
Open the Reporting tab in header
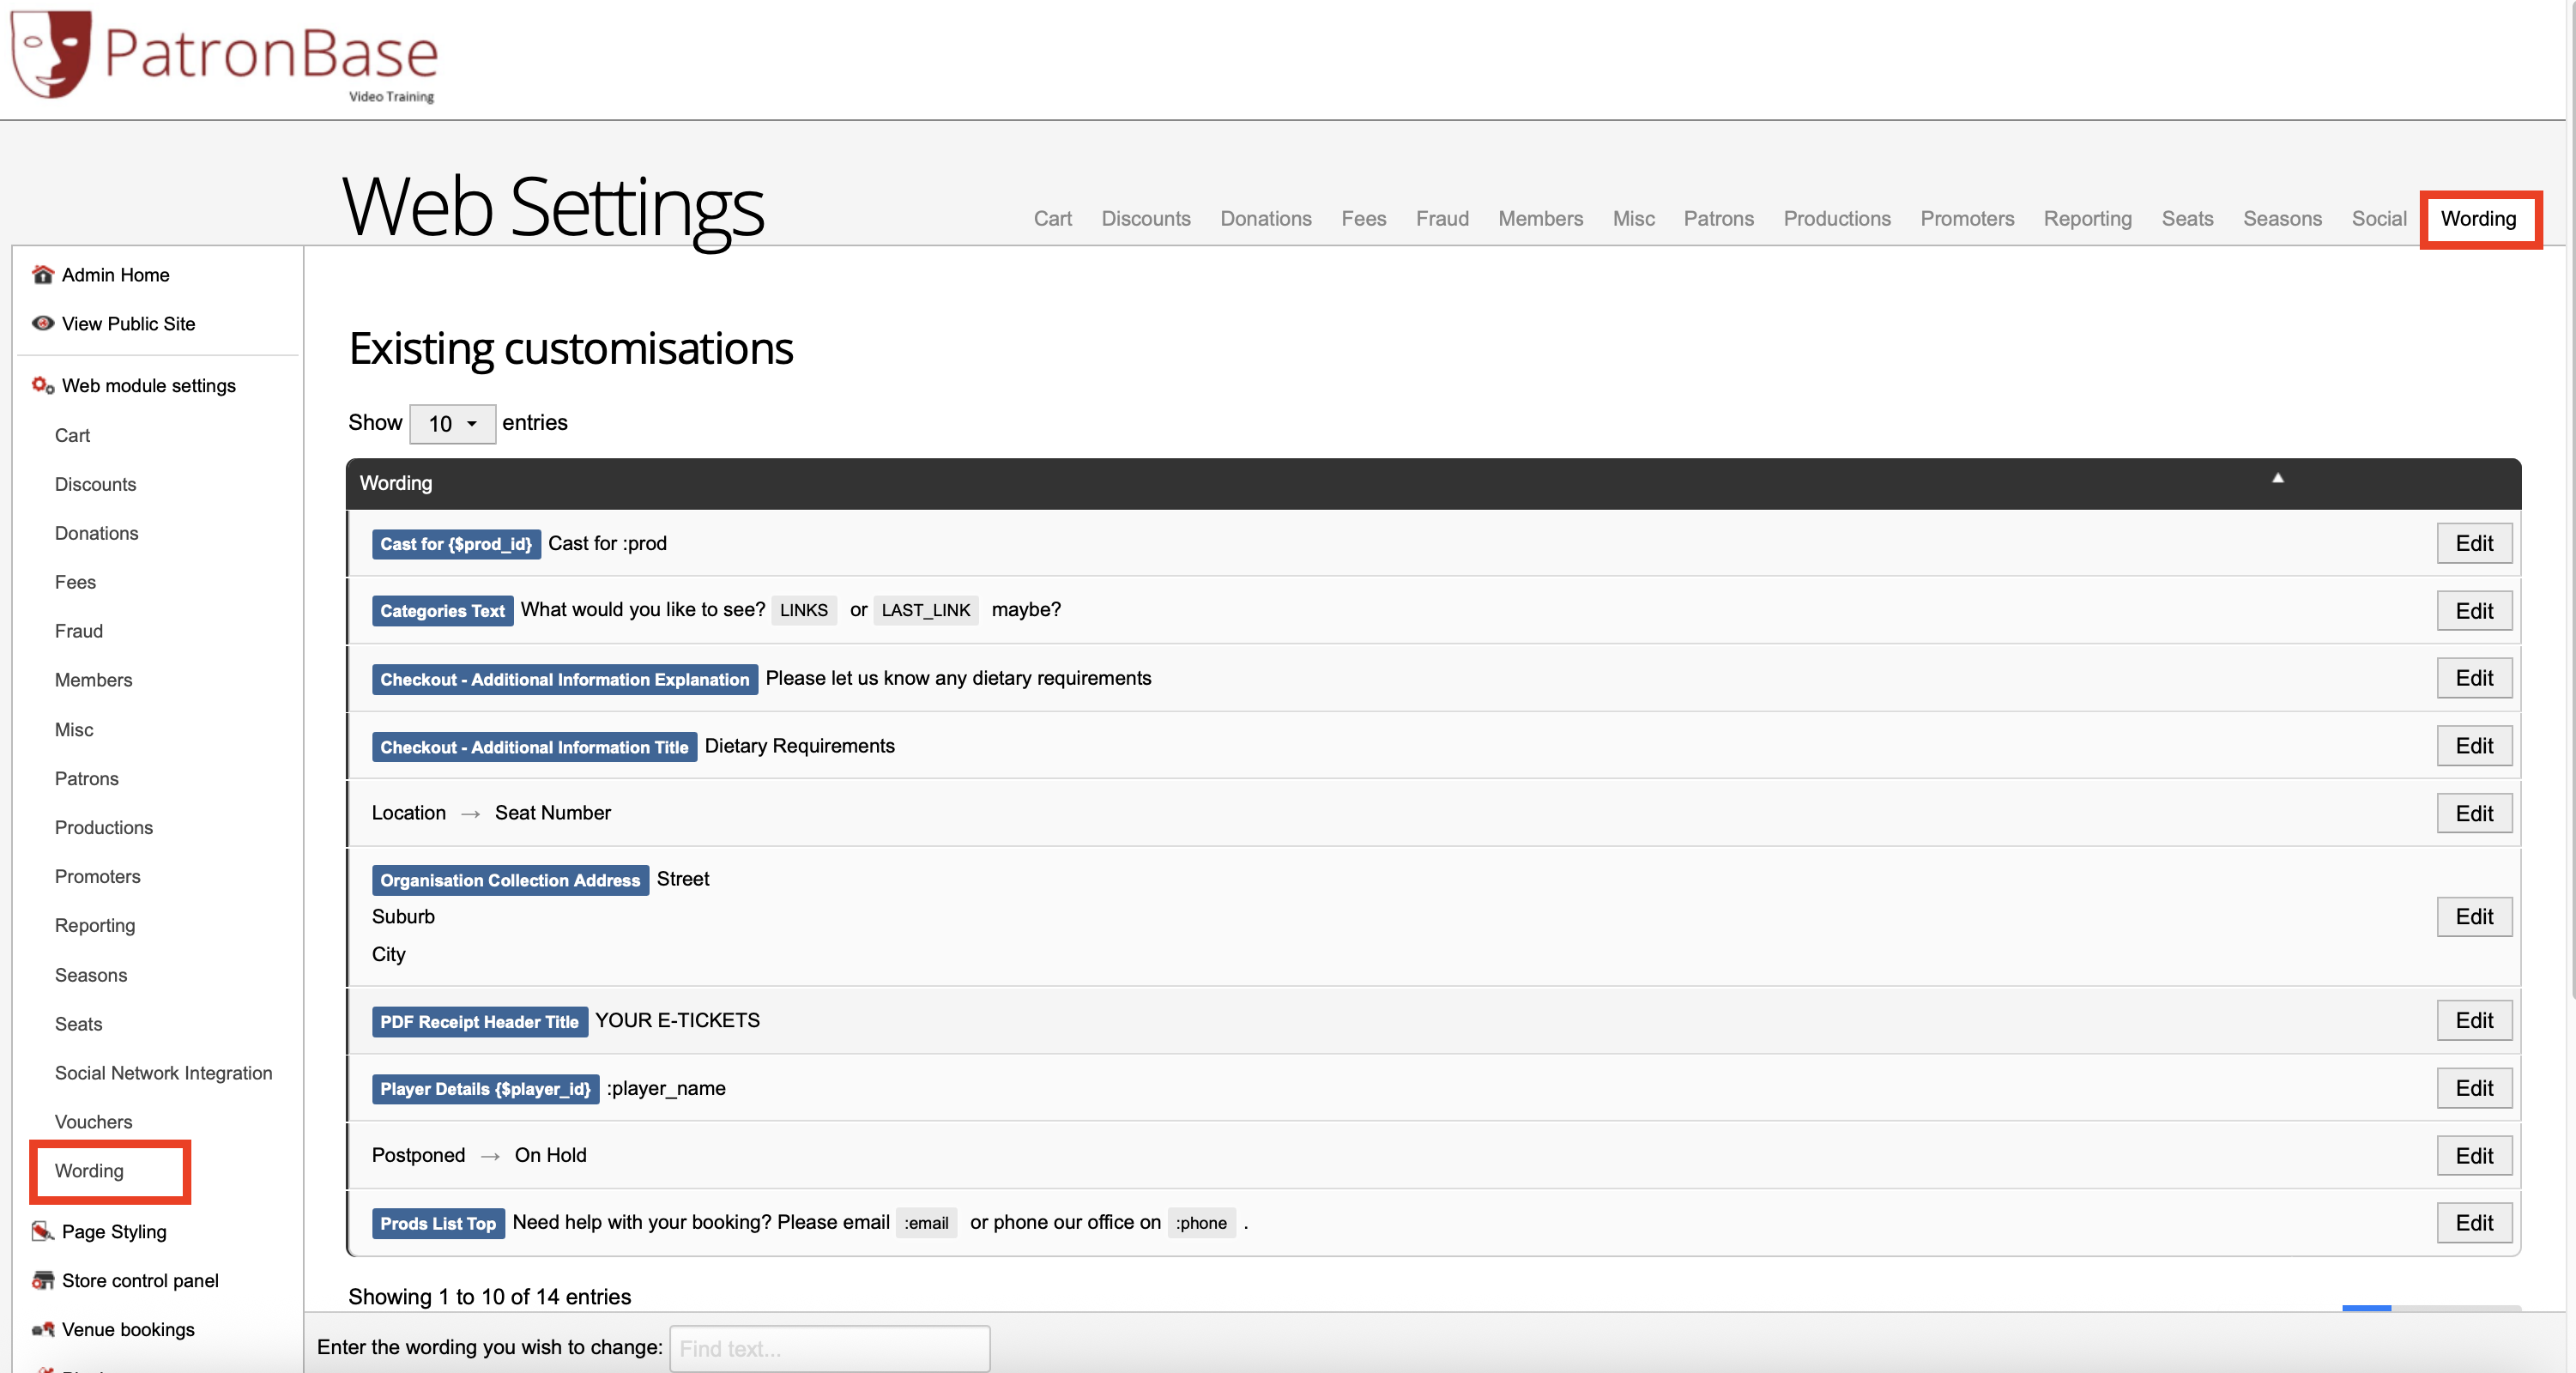coord(2087,218)
